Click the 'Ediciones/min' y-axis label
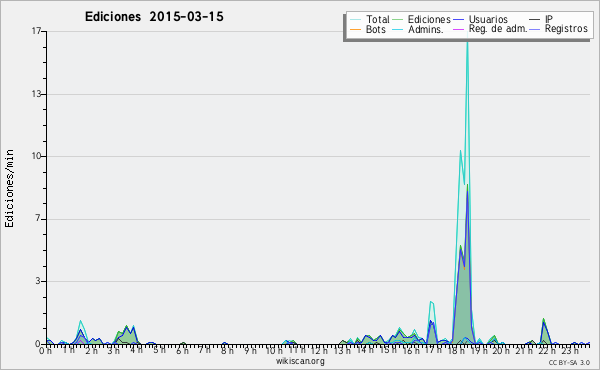The height and width of the screenshot is (370, 600). tap(9, 188)
